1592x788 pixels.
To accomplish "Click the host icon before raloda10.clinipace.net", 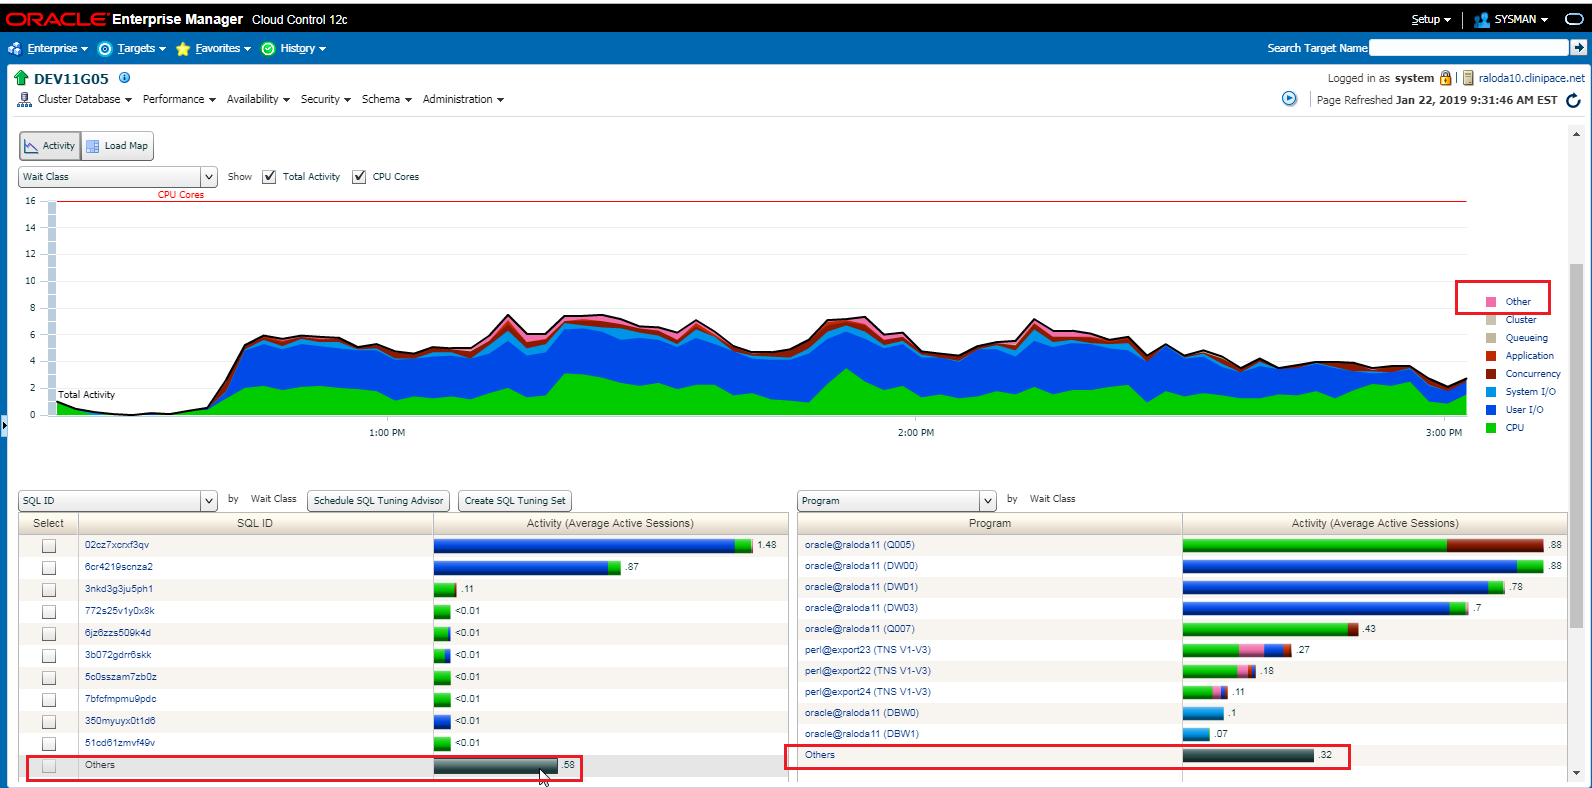I will click(x=1468, y=78).
